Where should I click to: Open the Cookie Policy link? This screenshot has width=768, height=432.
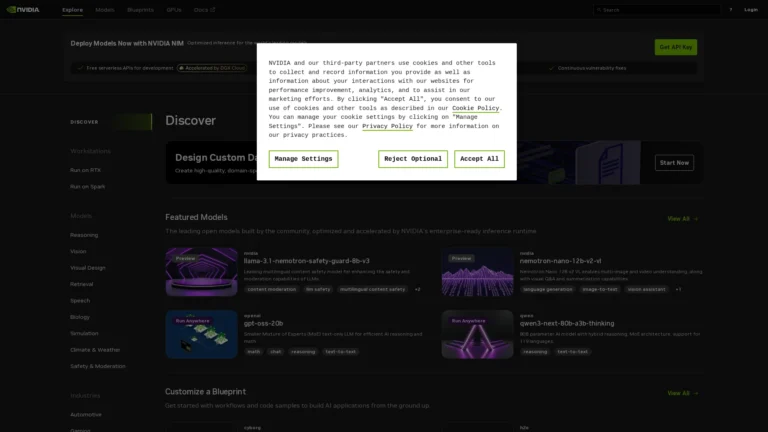click(x=476, y=108)
